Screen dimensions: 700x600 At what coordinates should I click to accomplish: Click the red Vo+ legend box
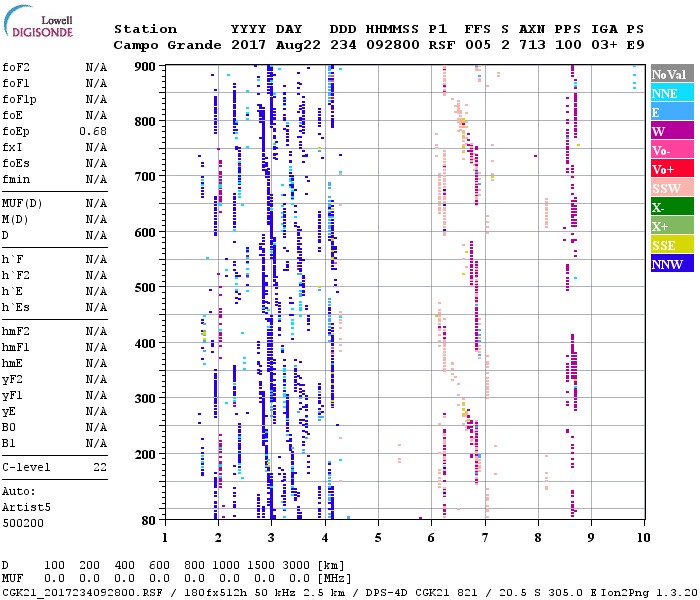click(x=669, y=169)
